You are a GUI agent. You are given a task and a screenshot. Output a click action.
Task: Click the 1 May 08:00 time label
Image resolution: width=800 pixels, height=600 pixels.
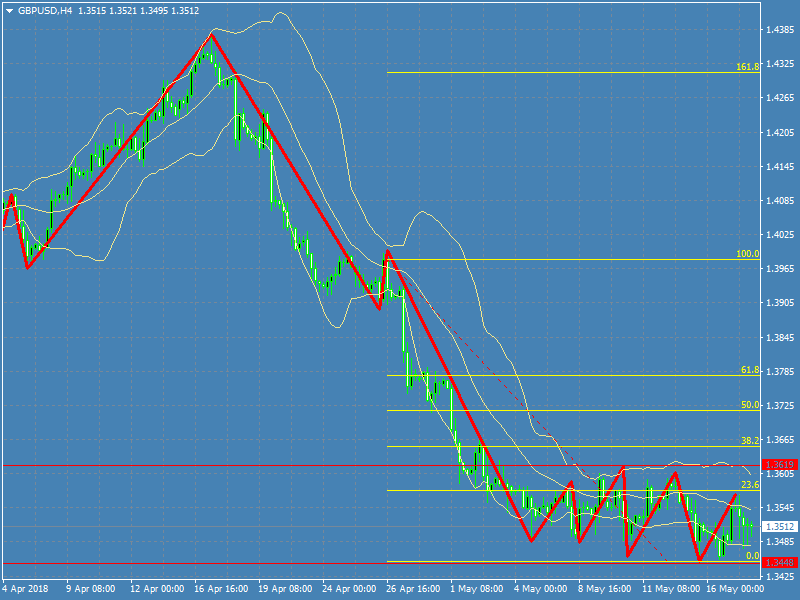pos(477,589)
